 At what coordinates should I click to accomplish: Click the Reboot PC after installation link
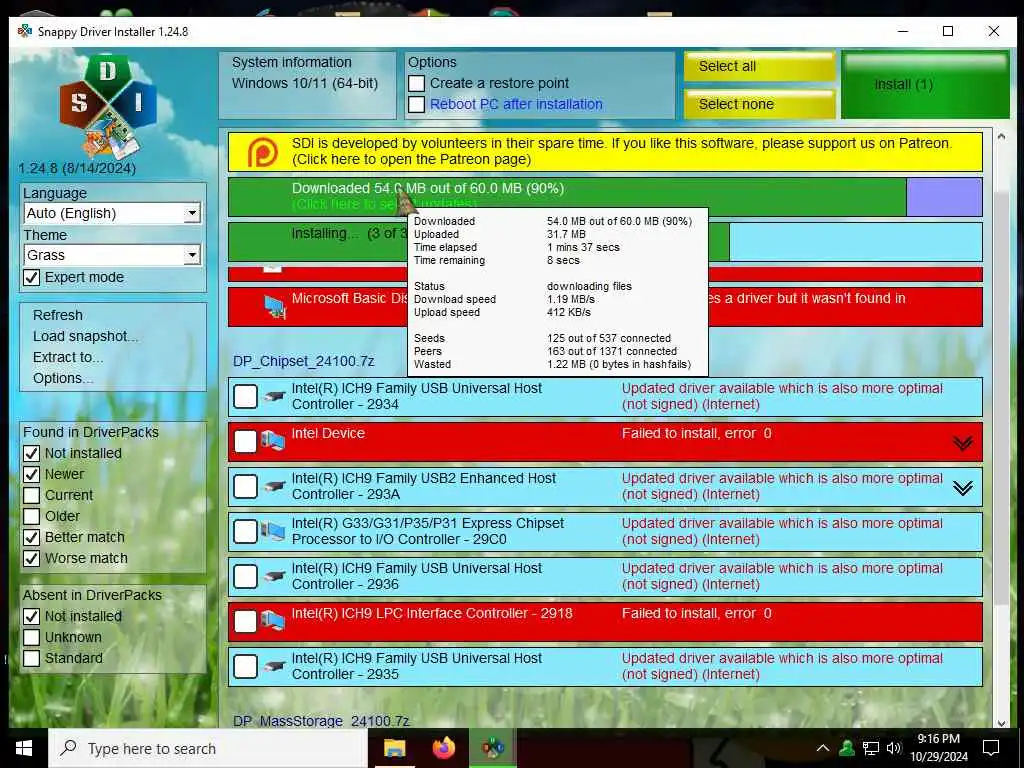(x=516, y=104)
